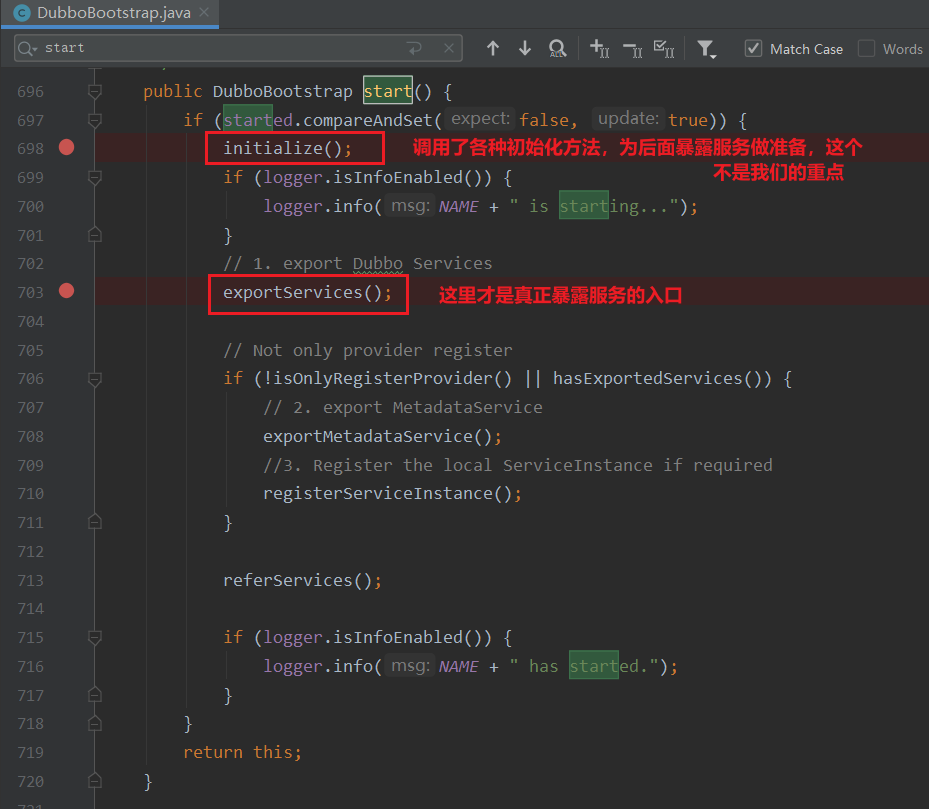Click the 'is starting...' string on line 700
Screen dimensions: 929x809
pos(594,206)
